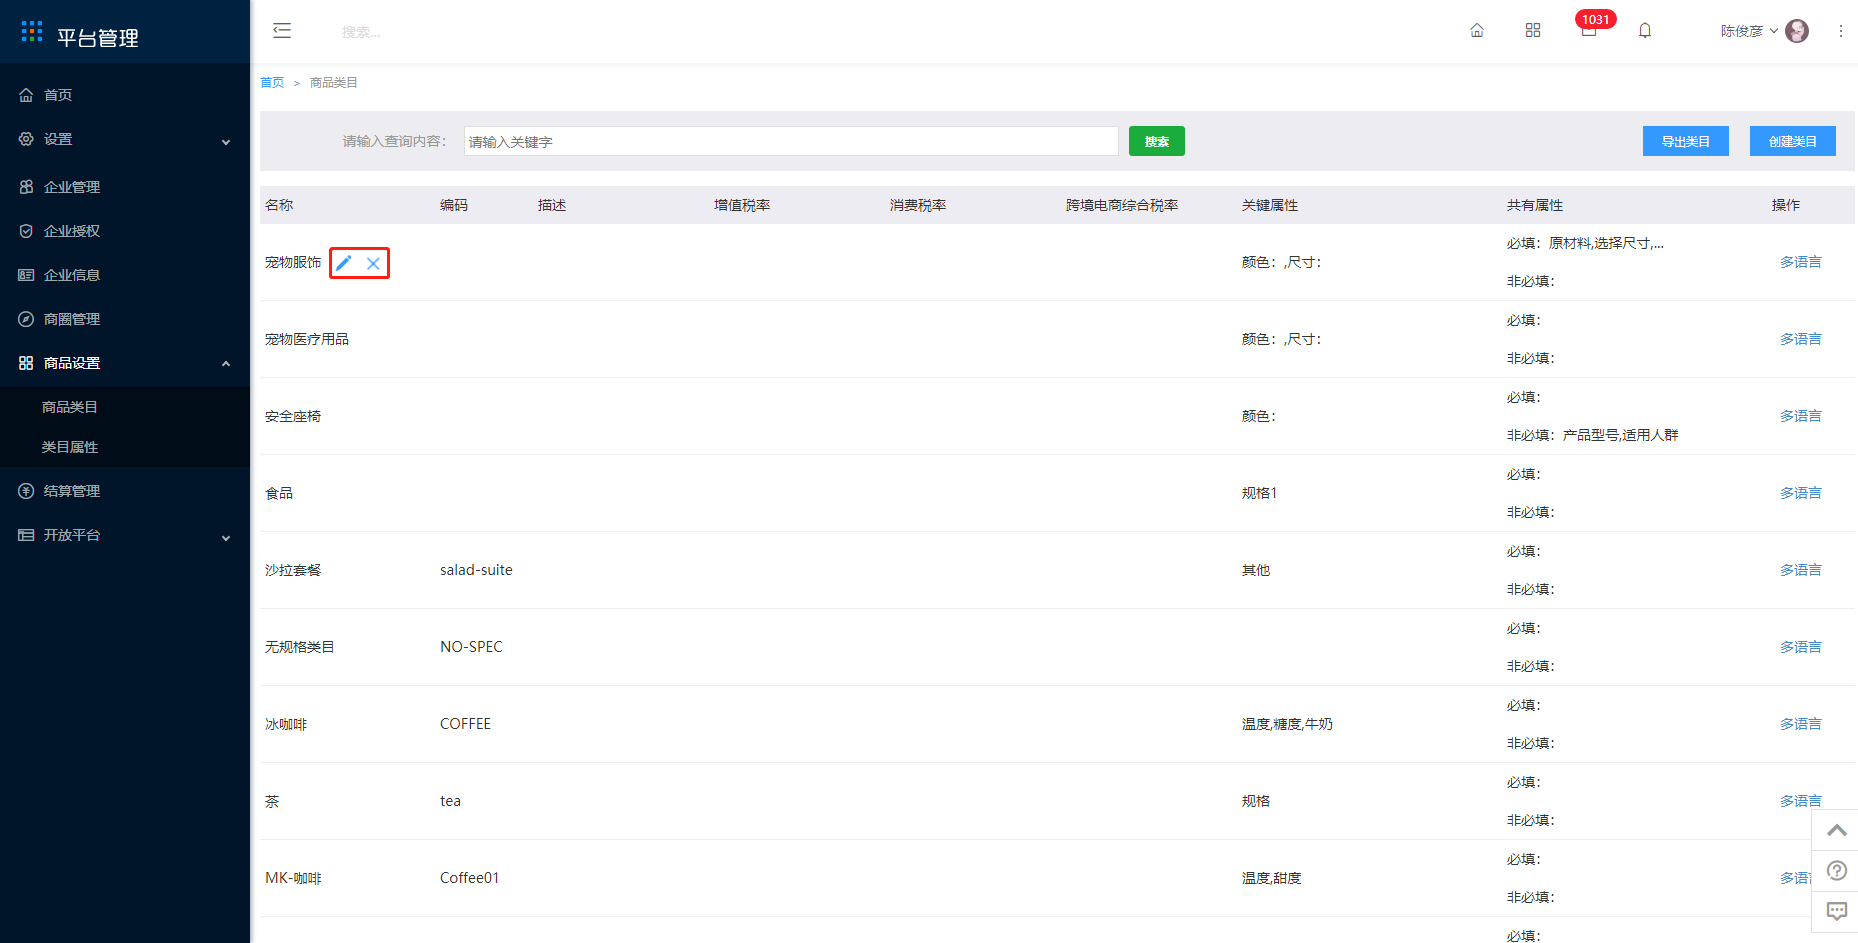
Task: Open the vertical more-options menu
Action: pyautogui.click(x=1841, y=31)
